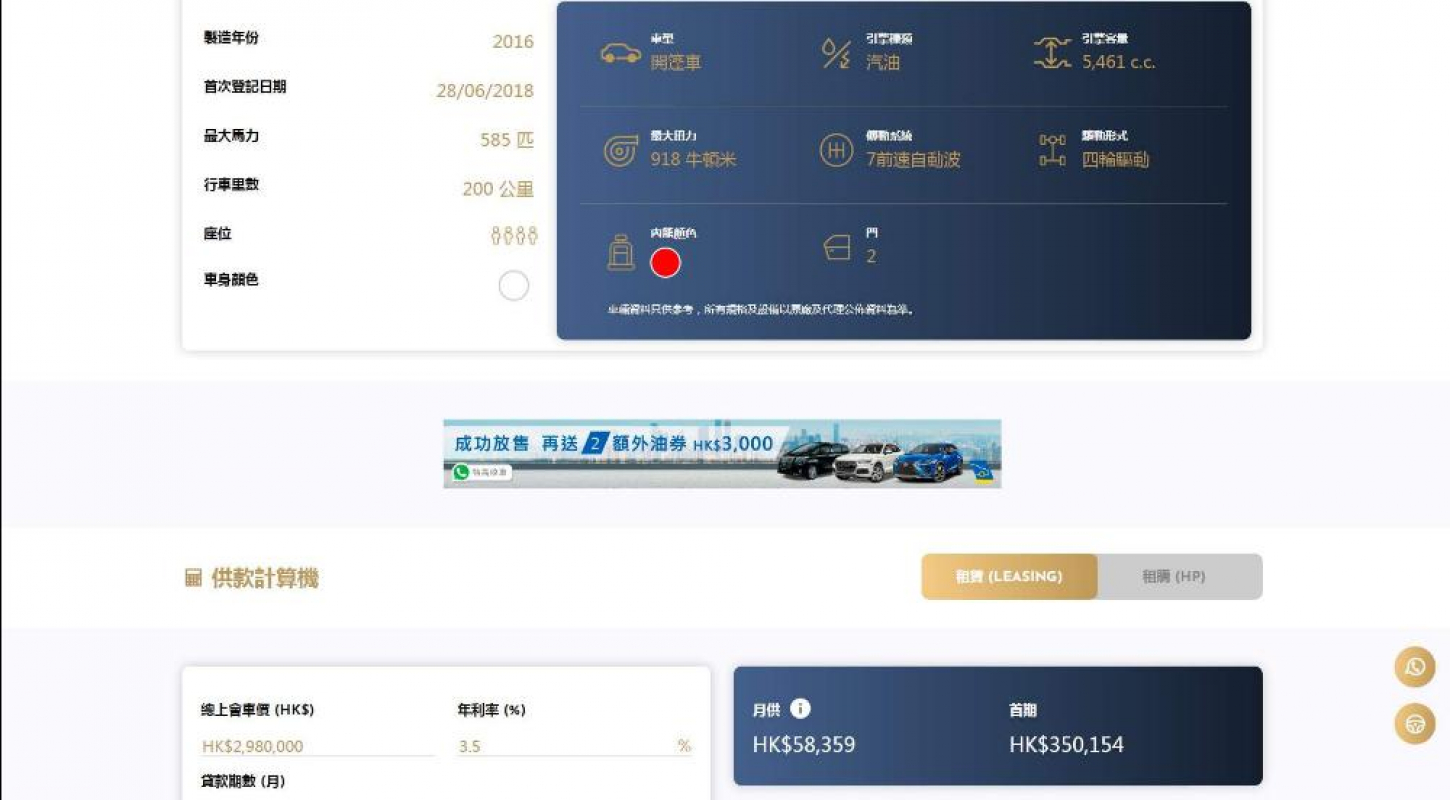Screen dimensions: 1450x800
Task: Click the calculator icon beside 供款計算機
Action: click(x=193, y=578)
